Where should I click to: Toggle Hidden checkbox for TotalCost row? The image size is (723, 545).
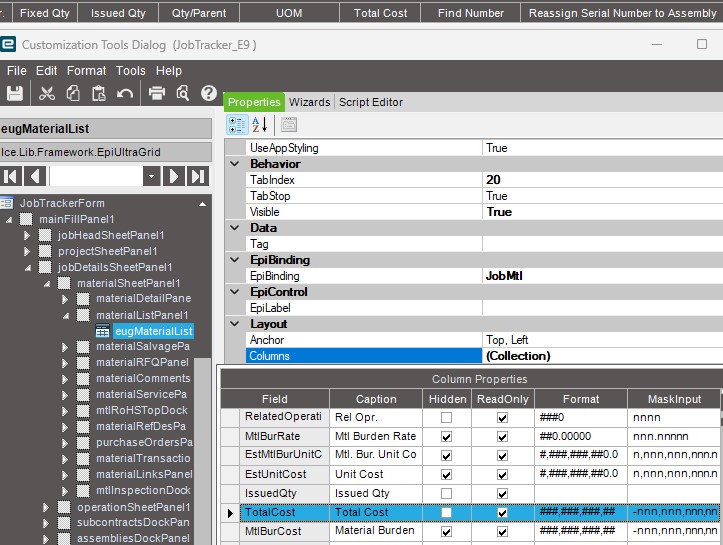click(446, 513)
